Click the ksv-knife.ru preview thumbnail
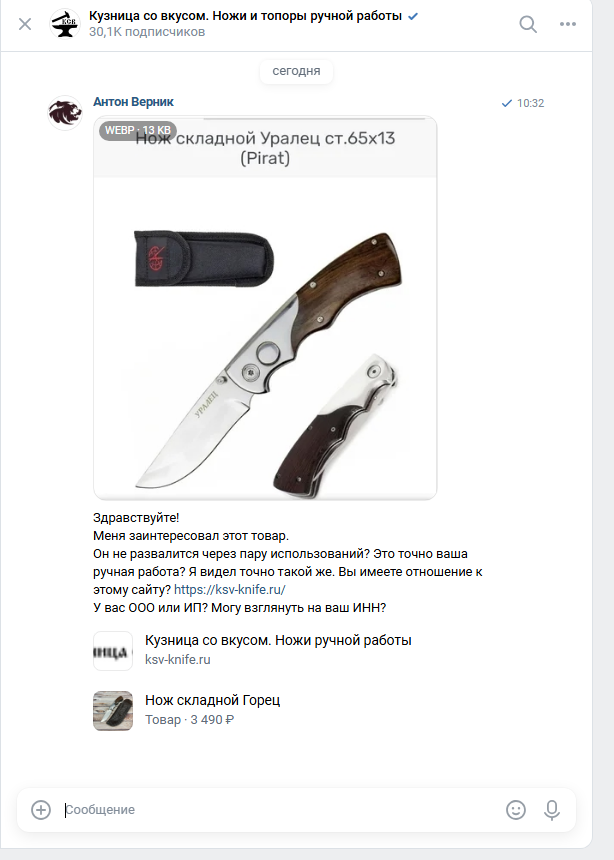The width and height of the screenshot is (614, 860). pyautogui.click(x=113, y=651)
